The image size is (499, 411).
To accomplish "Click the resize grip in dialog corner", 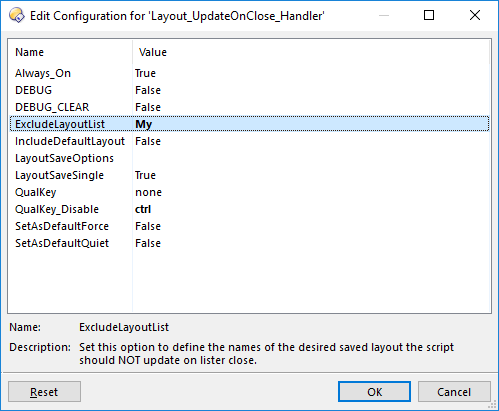I will [492, 405].
